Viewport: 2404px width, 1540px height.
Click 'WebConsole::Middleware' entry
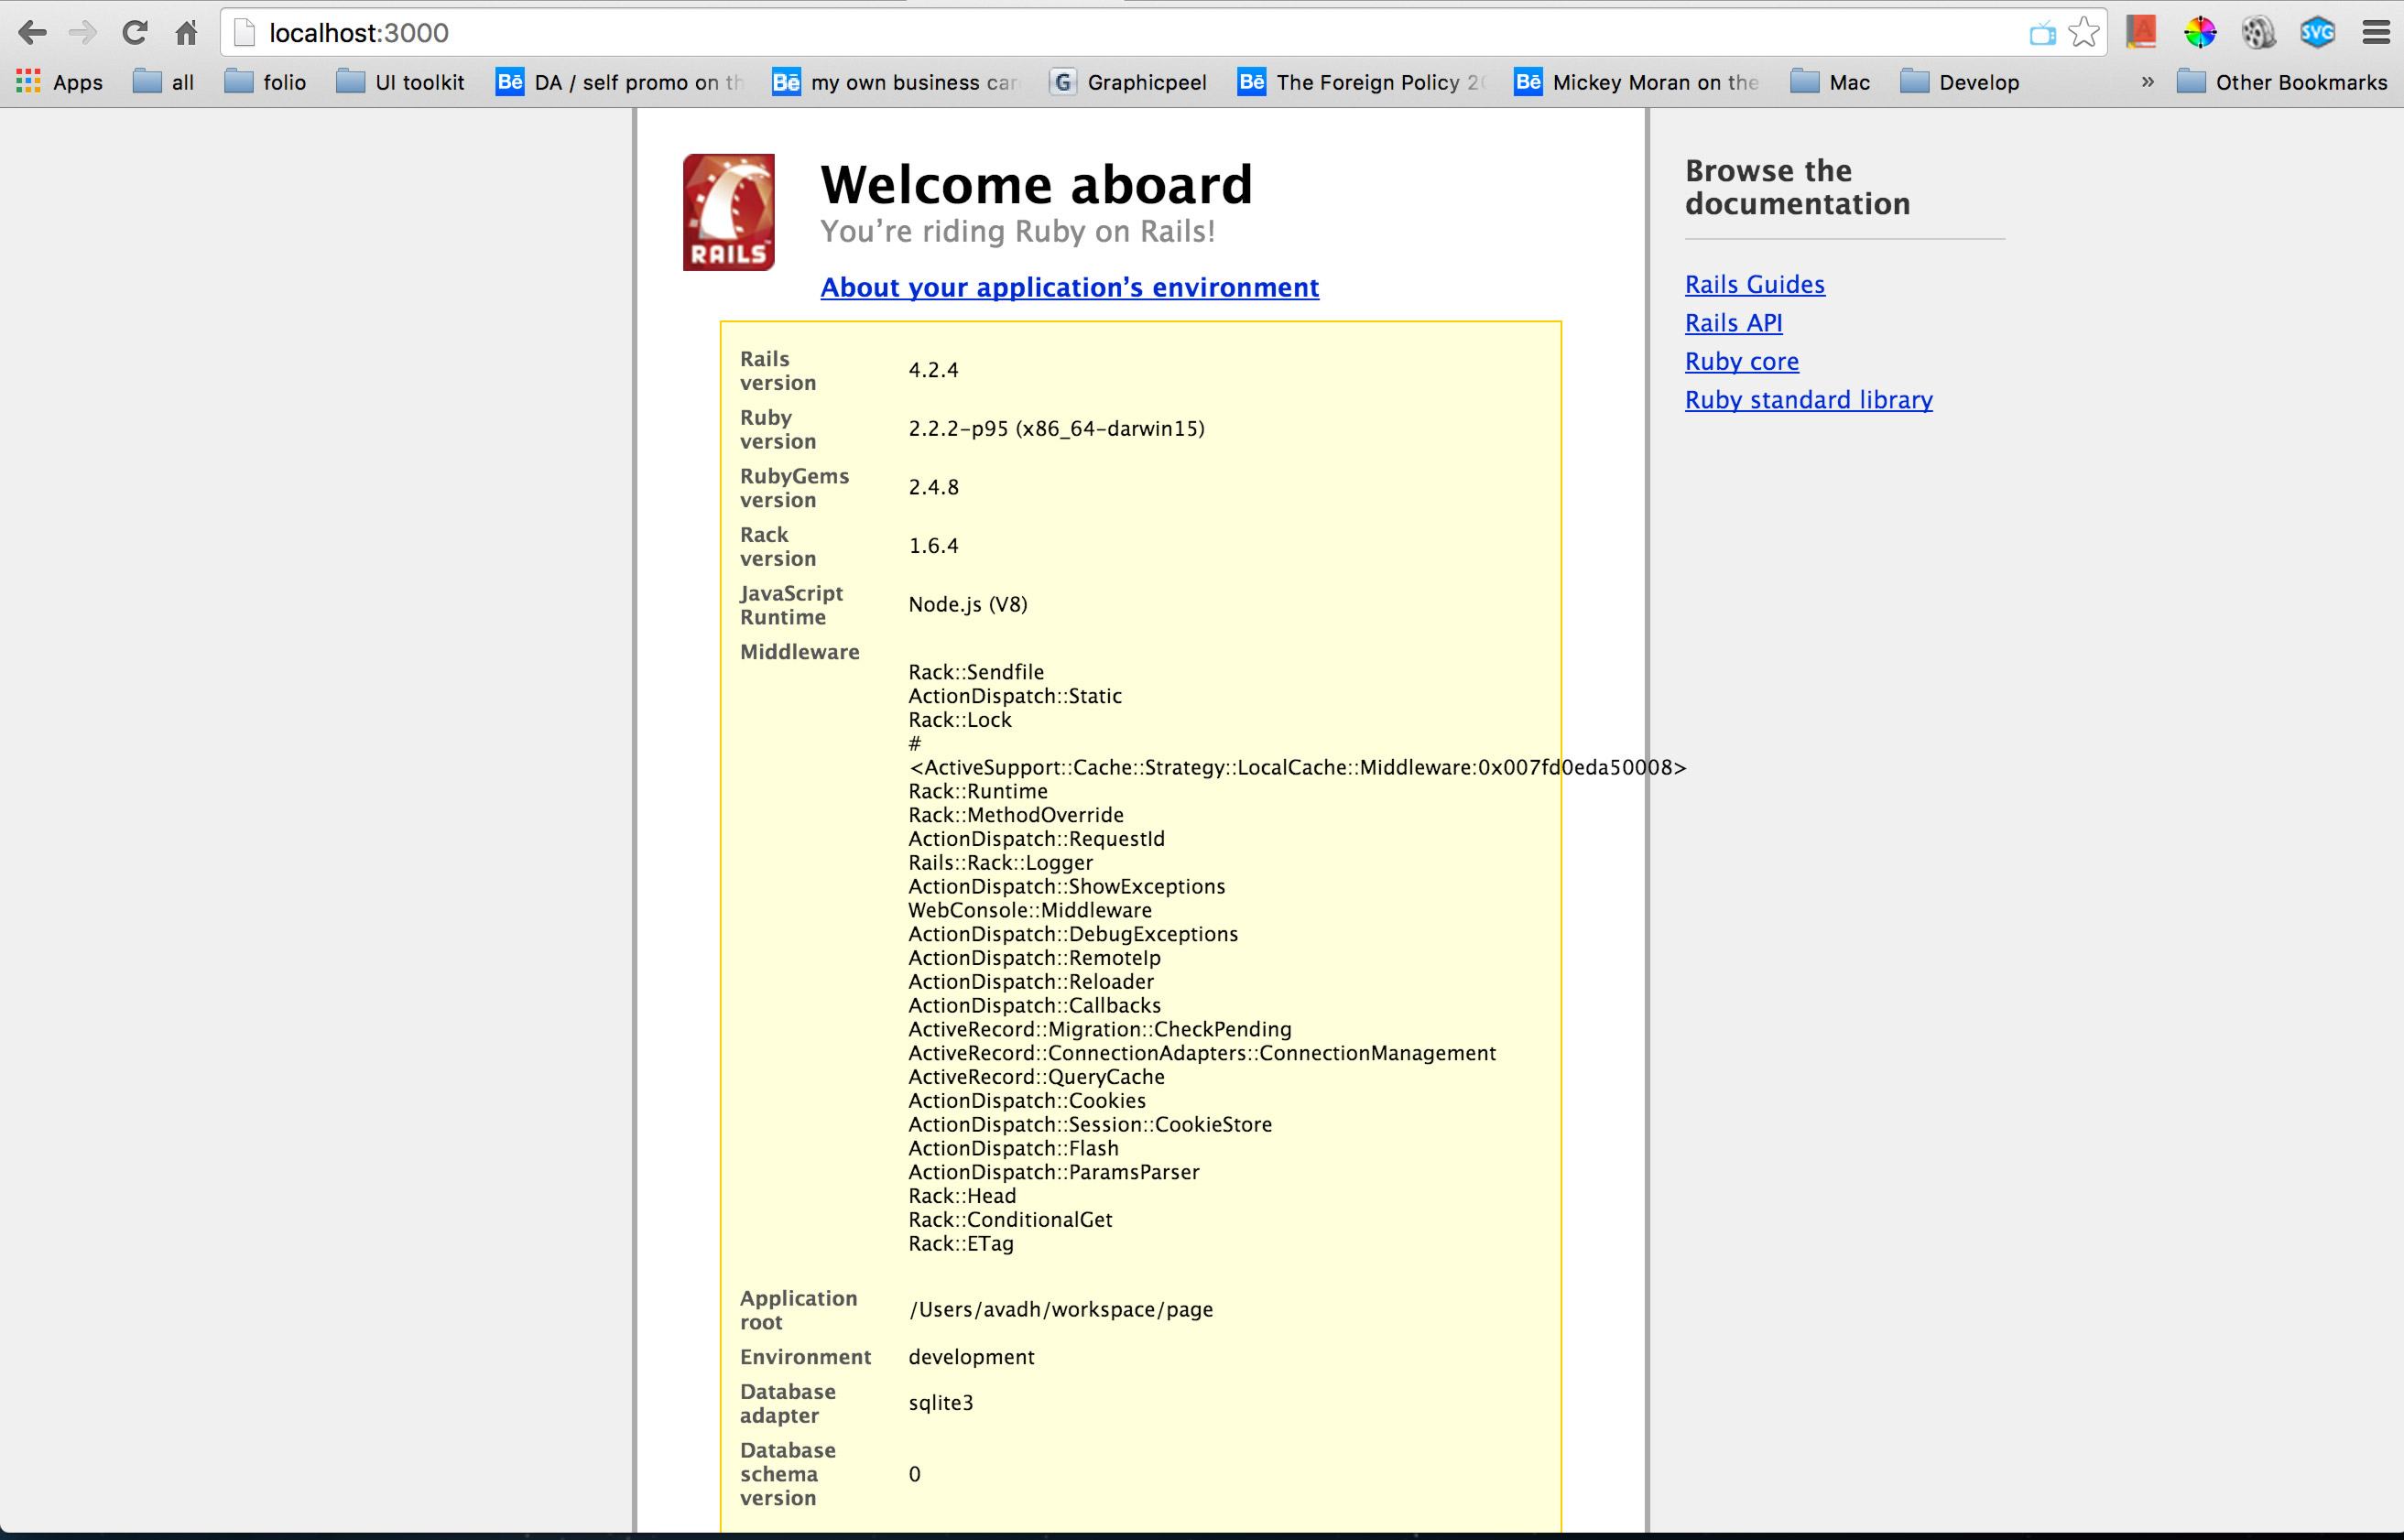1029,910
